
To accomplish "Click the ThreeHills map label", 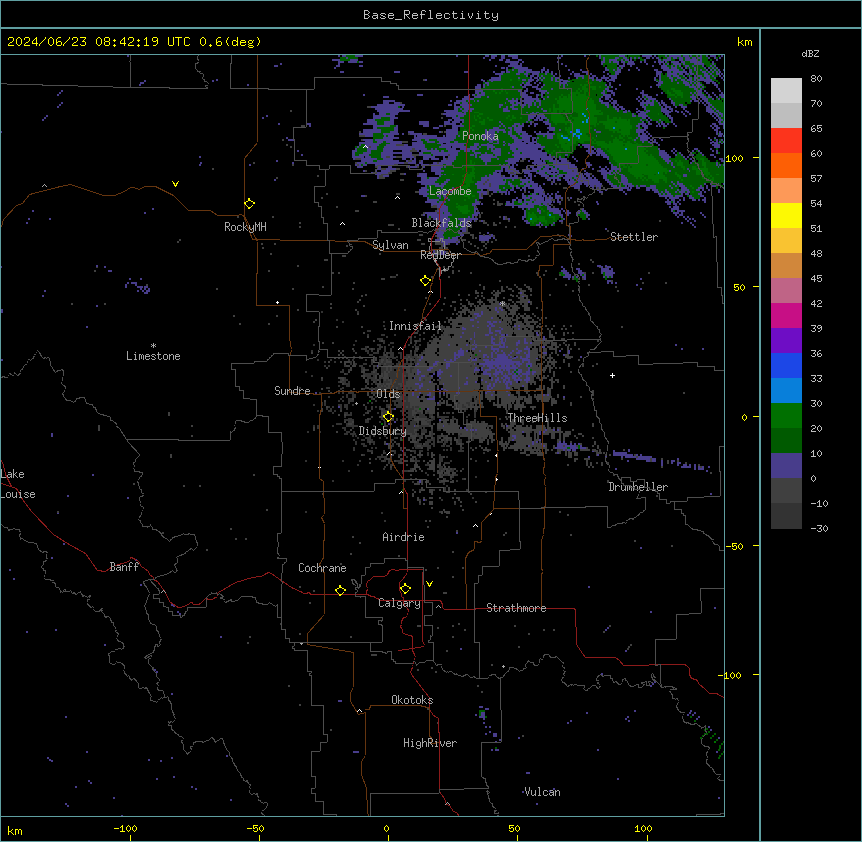I will point(537,418).
